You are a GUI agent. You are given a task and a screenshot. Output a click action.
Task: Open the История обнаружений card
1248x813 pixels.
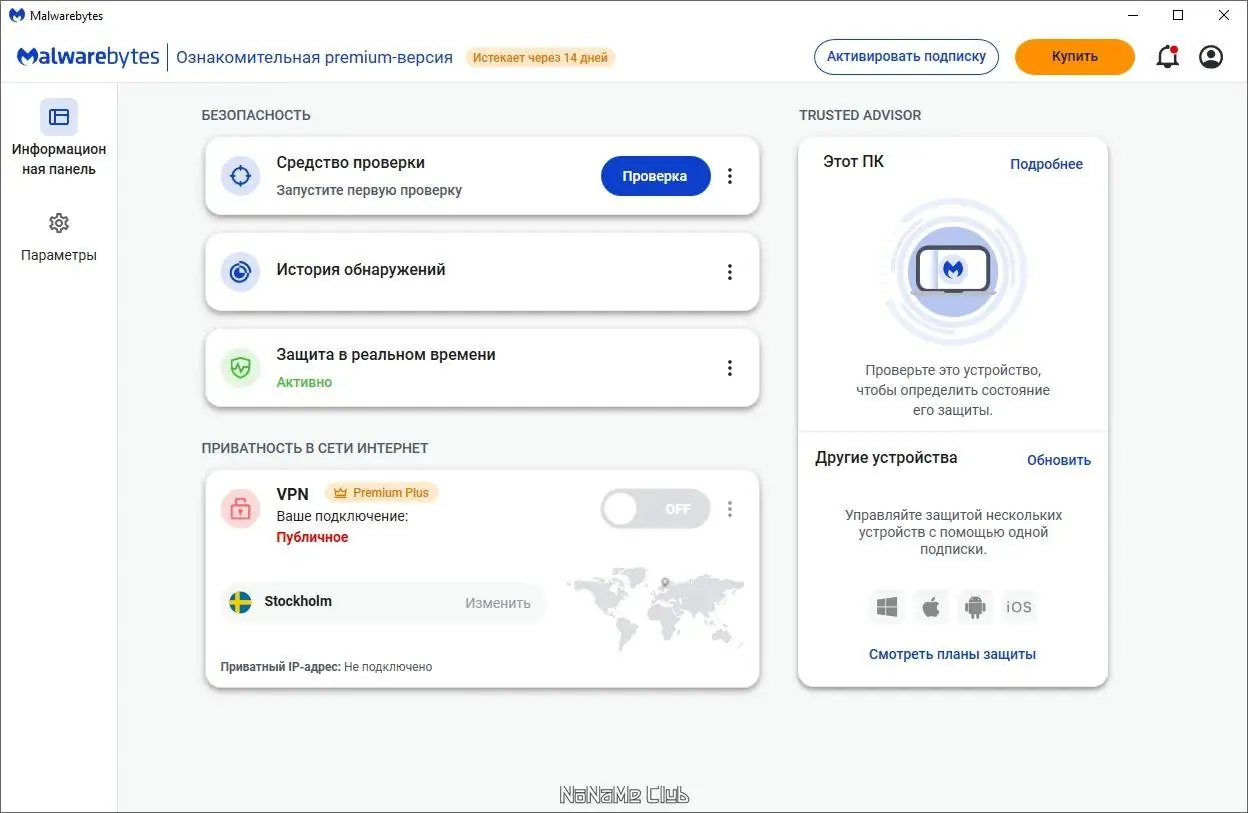[x=482, y=272]
